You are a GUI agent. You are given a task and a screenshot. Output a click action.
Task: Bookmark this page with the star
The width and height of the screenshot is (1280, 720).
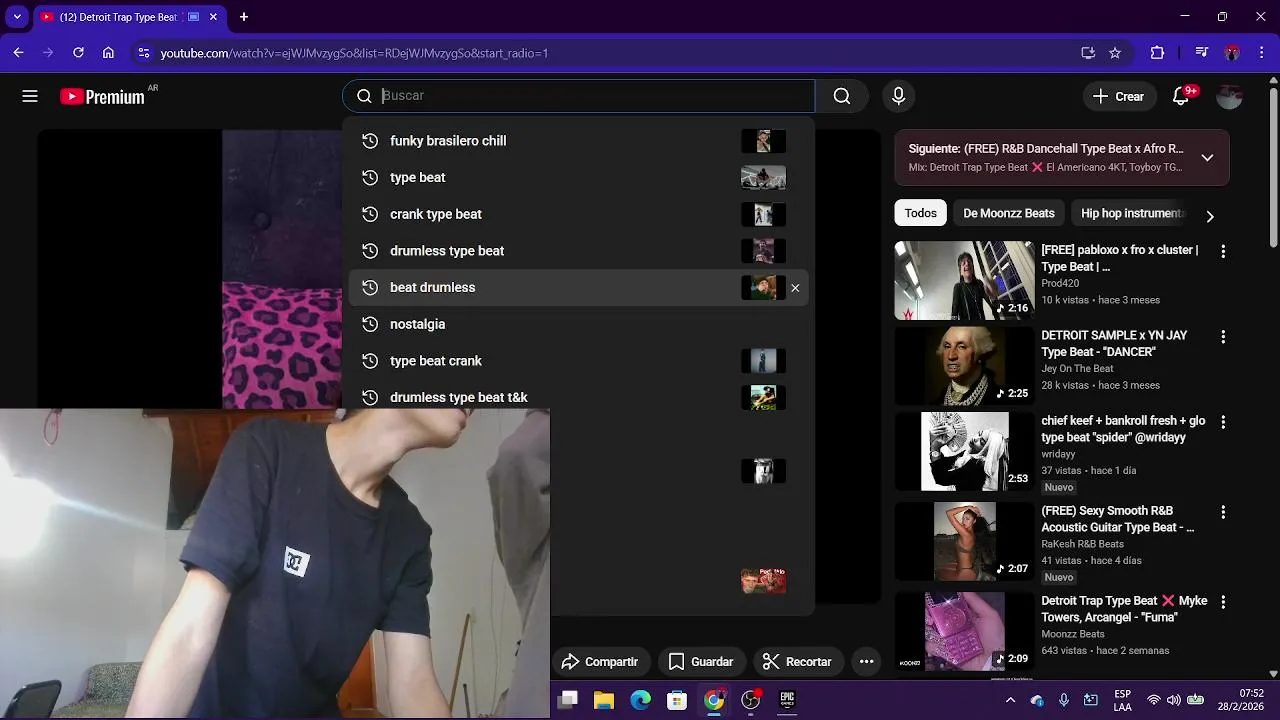[x=1115, y=53]
